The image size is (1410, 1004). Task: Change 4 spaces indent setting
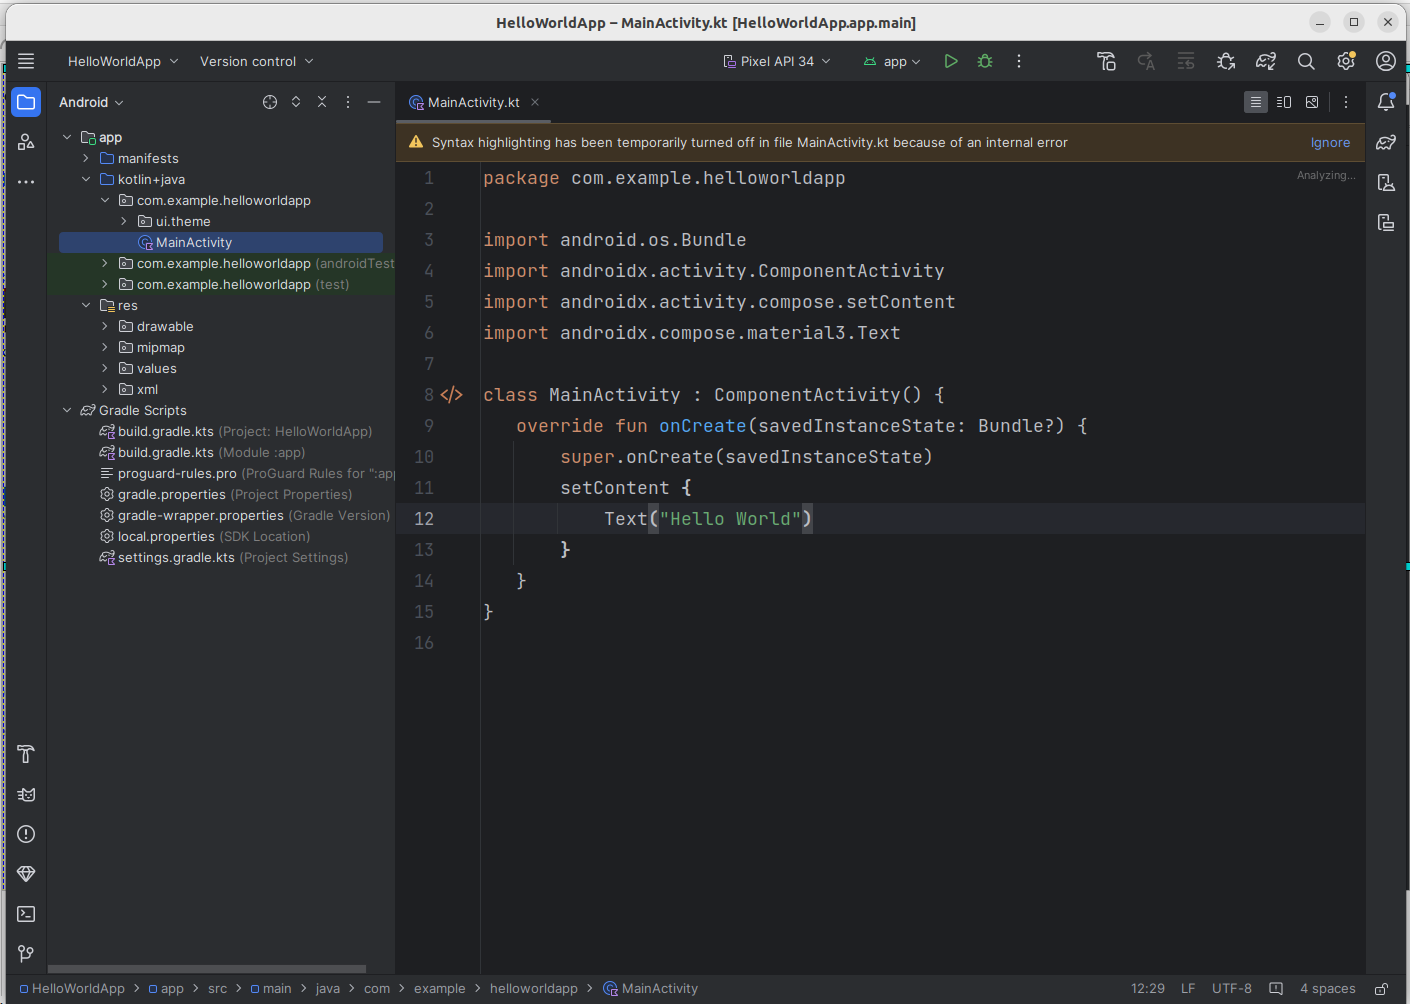point(1328,989)
